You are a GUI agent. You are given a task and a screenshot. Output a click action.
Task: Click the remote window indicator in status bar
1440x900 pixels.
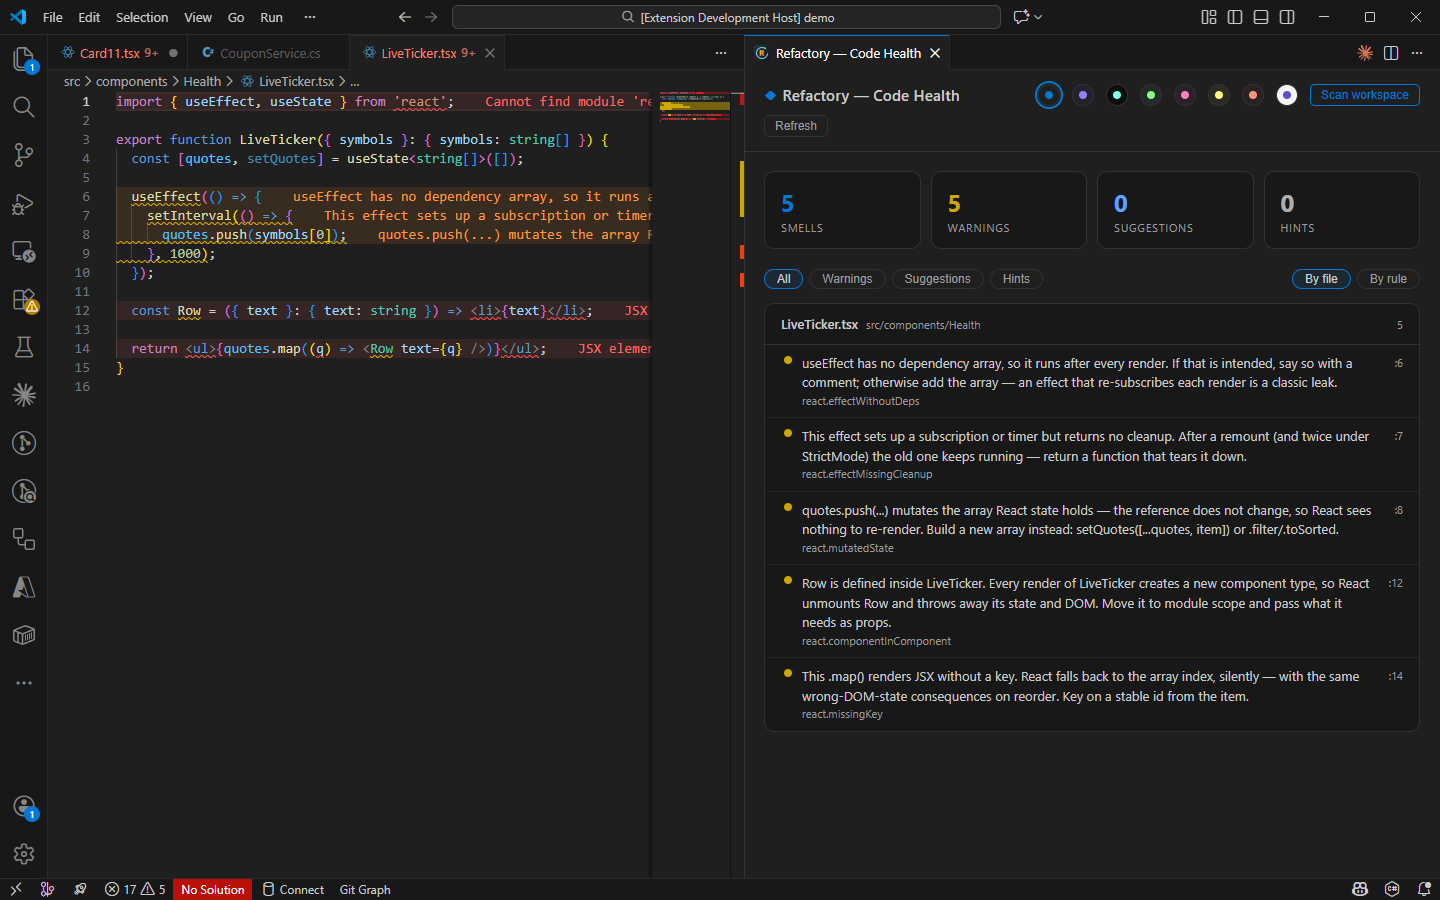click(16, 889)
